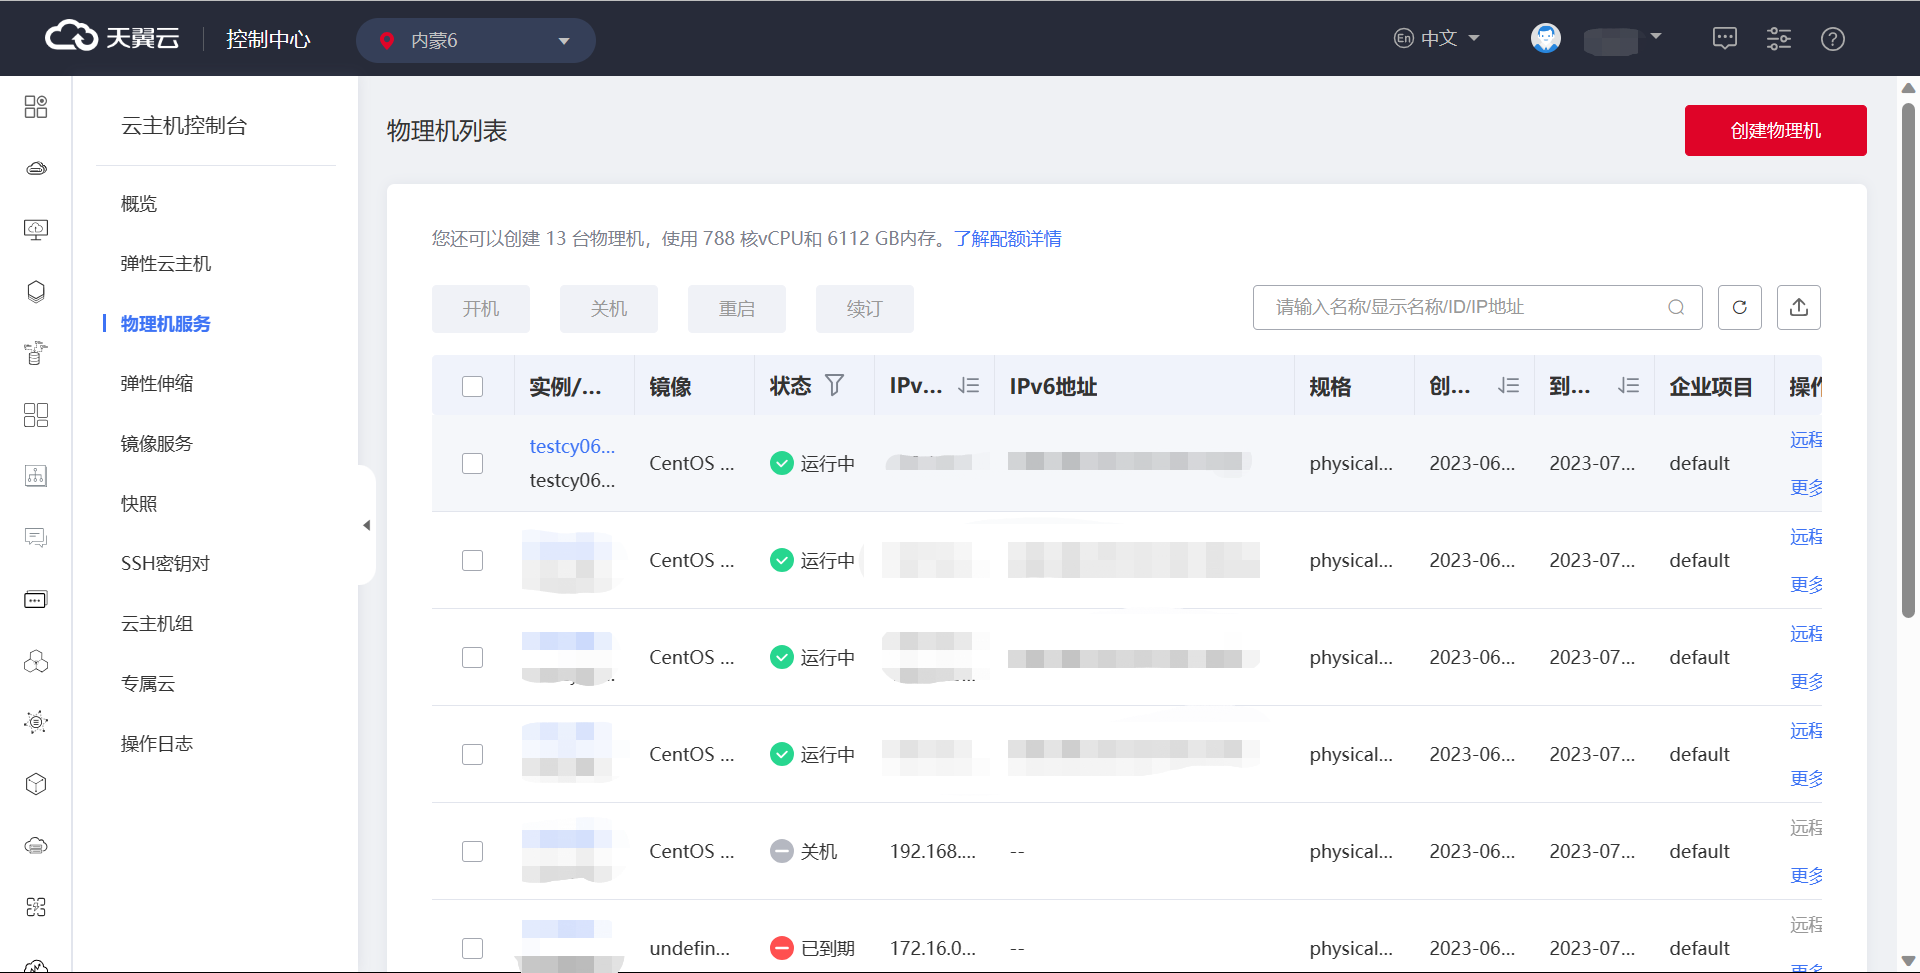Open the help question mark icon
Screen dimensions: 1920x973
tap(1832, 39)
